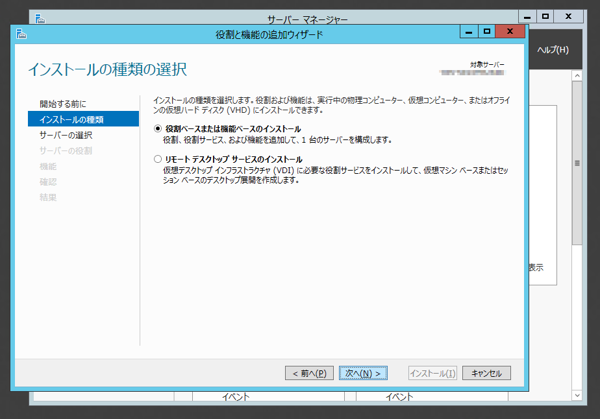Maximize the wizard window
The image size is (600, 419).
click(x=487, y=31)
